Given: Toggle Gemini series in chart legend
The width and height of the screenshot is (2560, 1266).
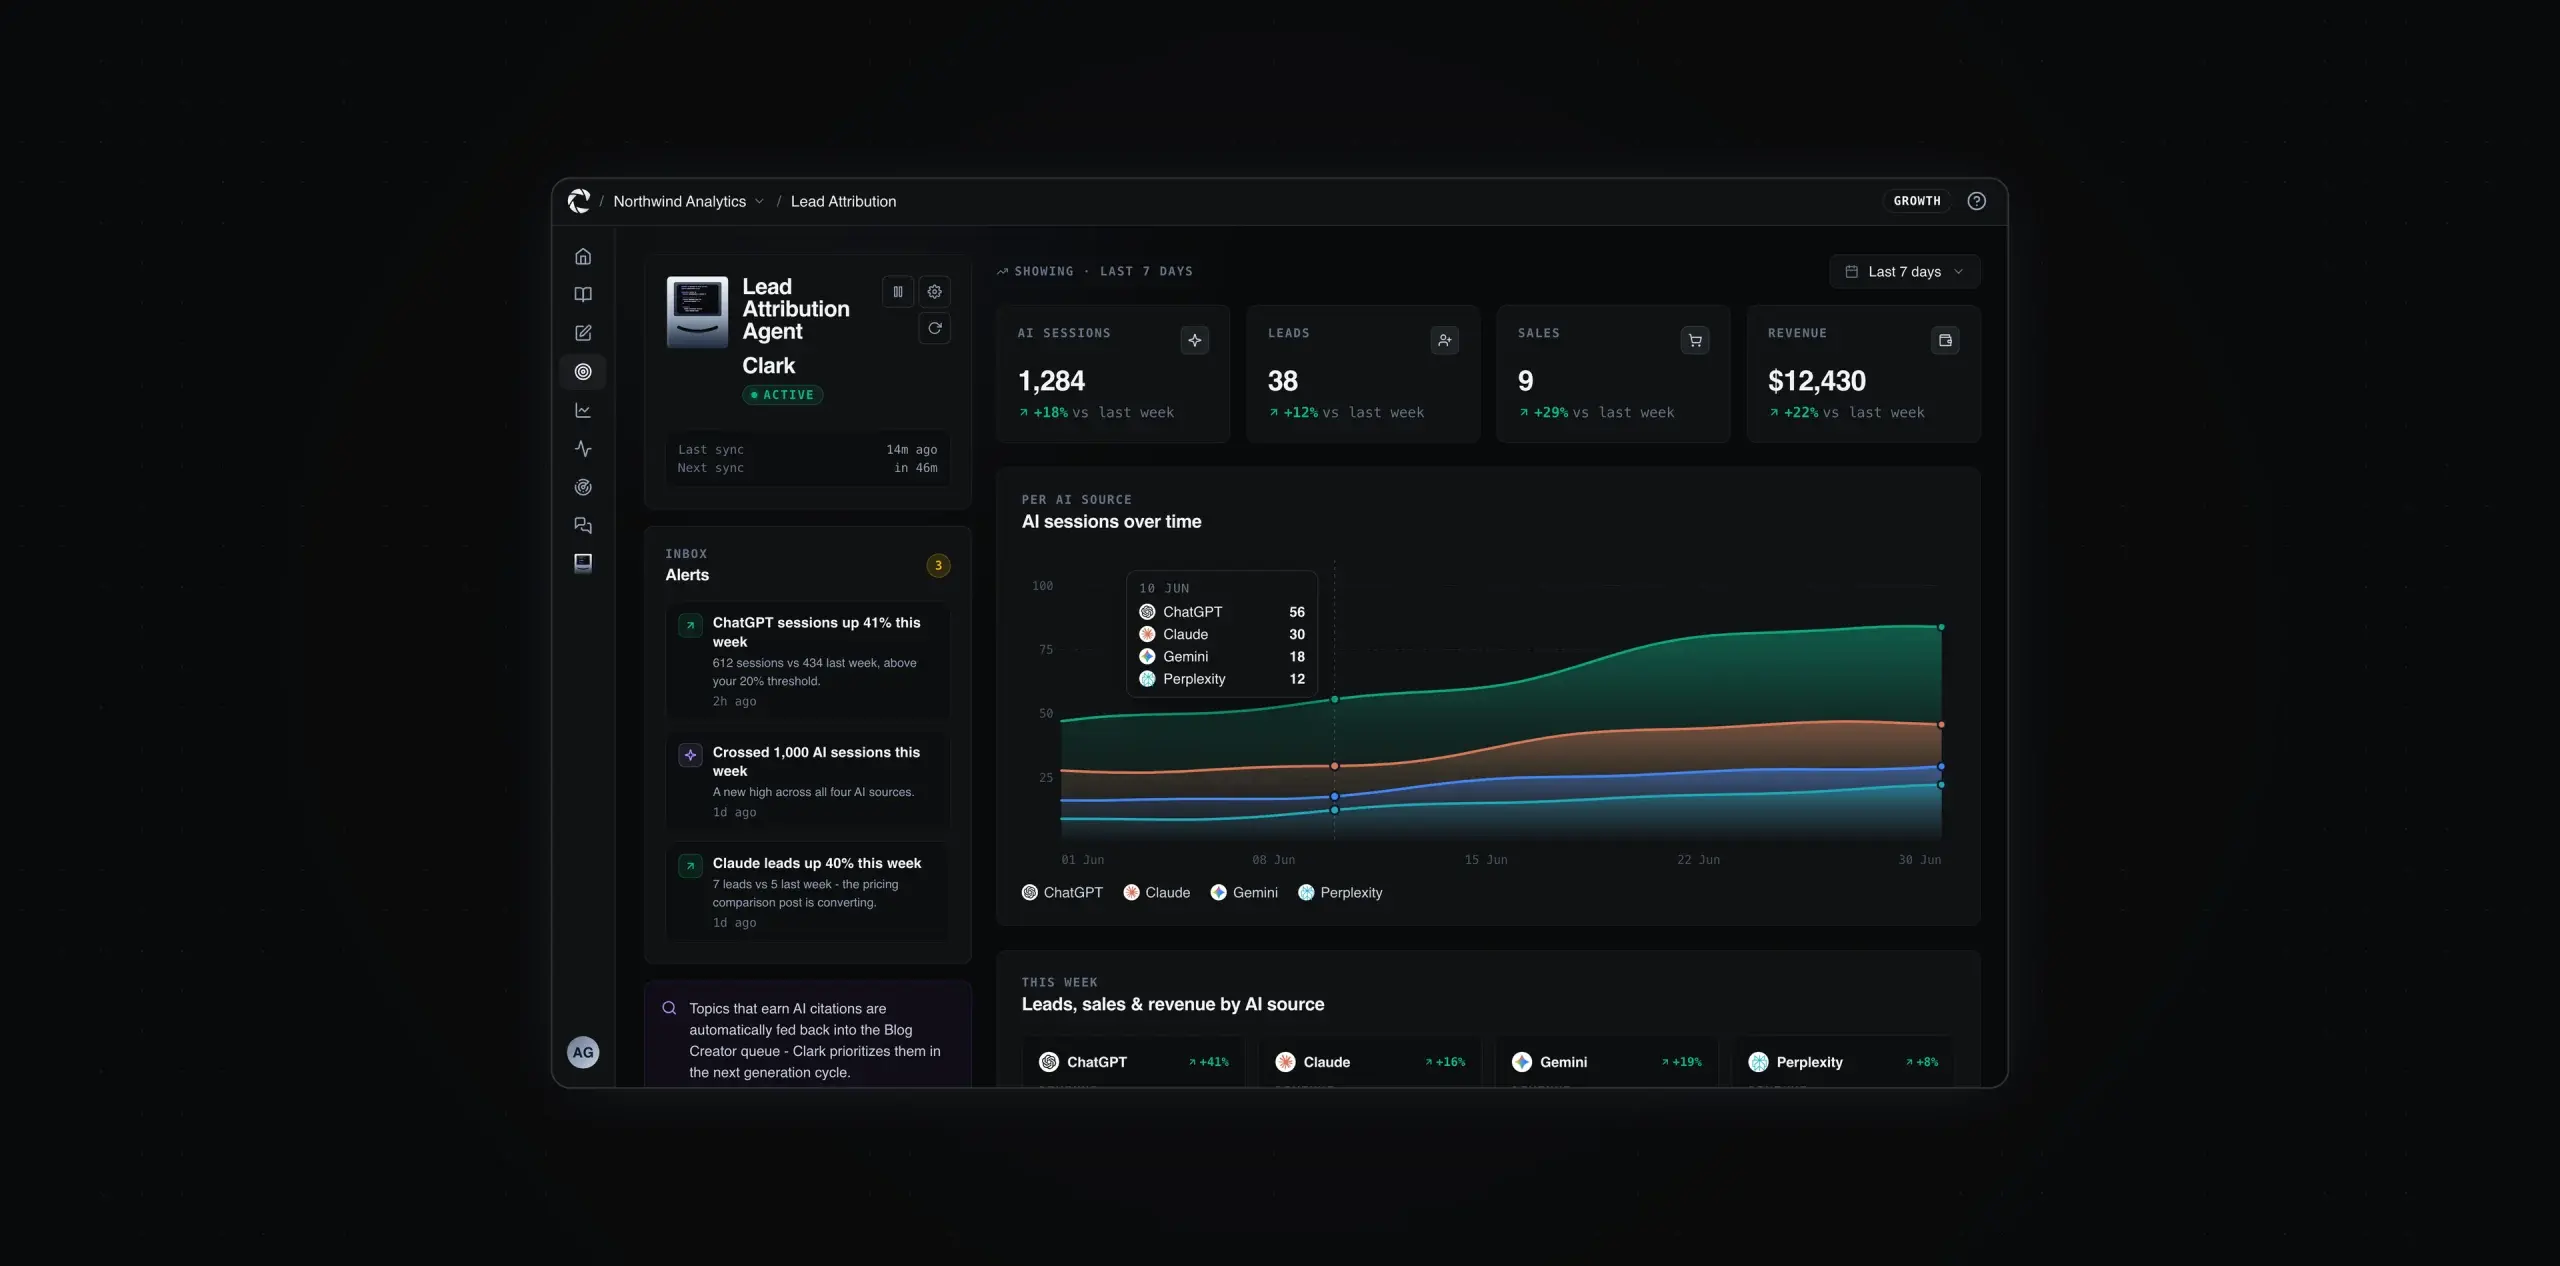Looking at the screenshot, I should tap(1244, 893).
